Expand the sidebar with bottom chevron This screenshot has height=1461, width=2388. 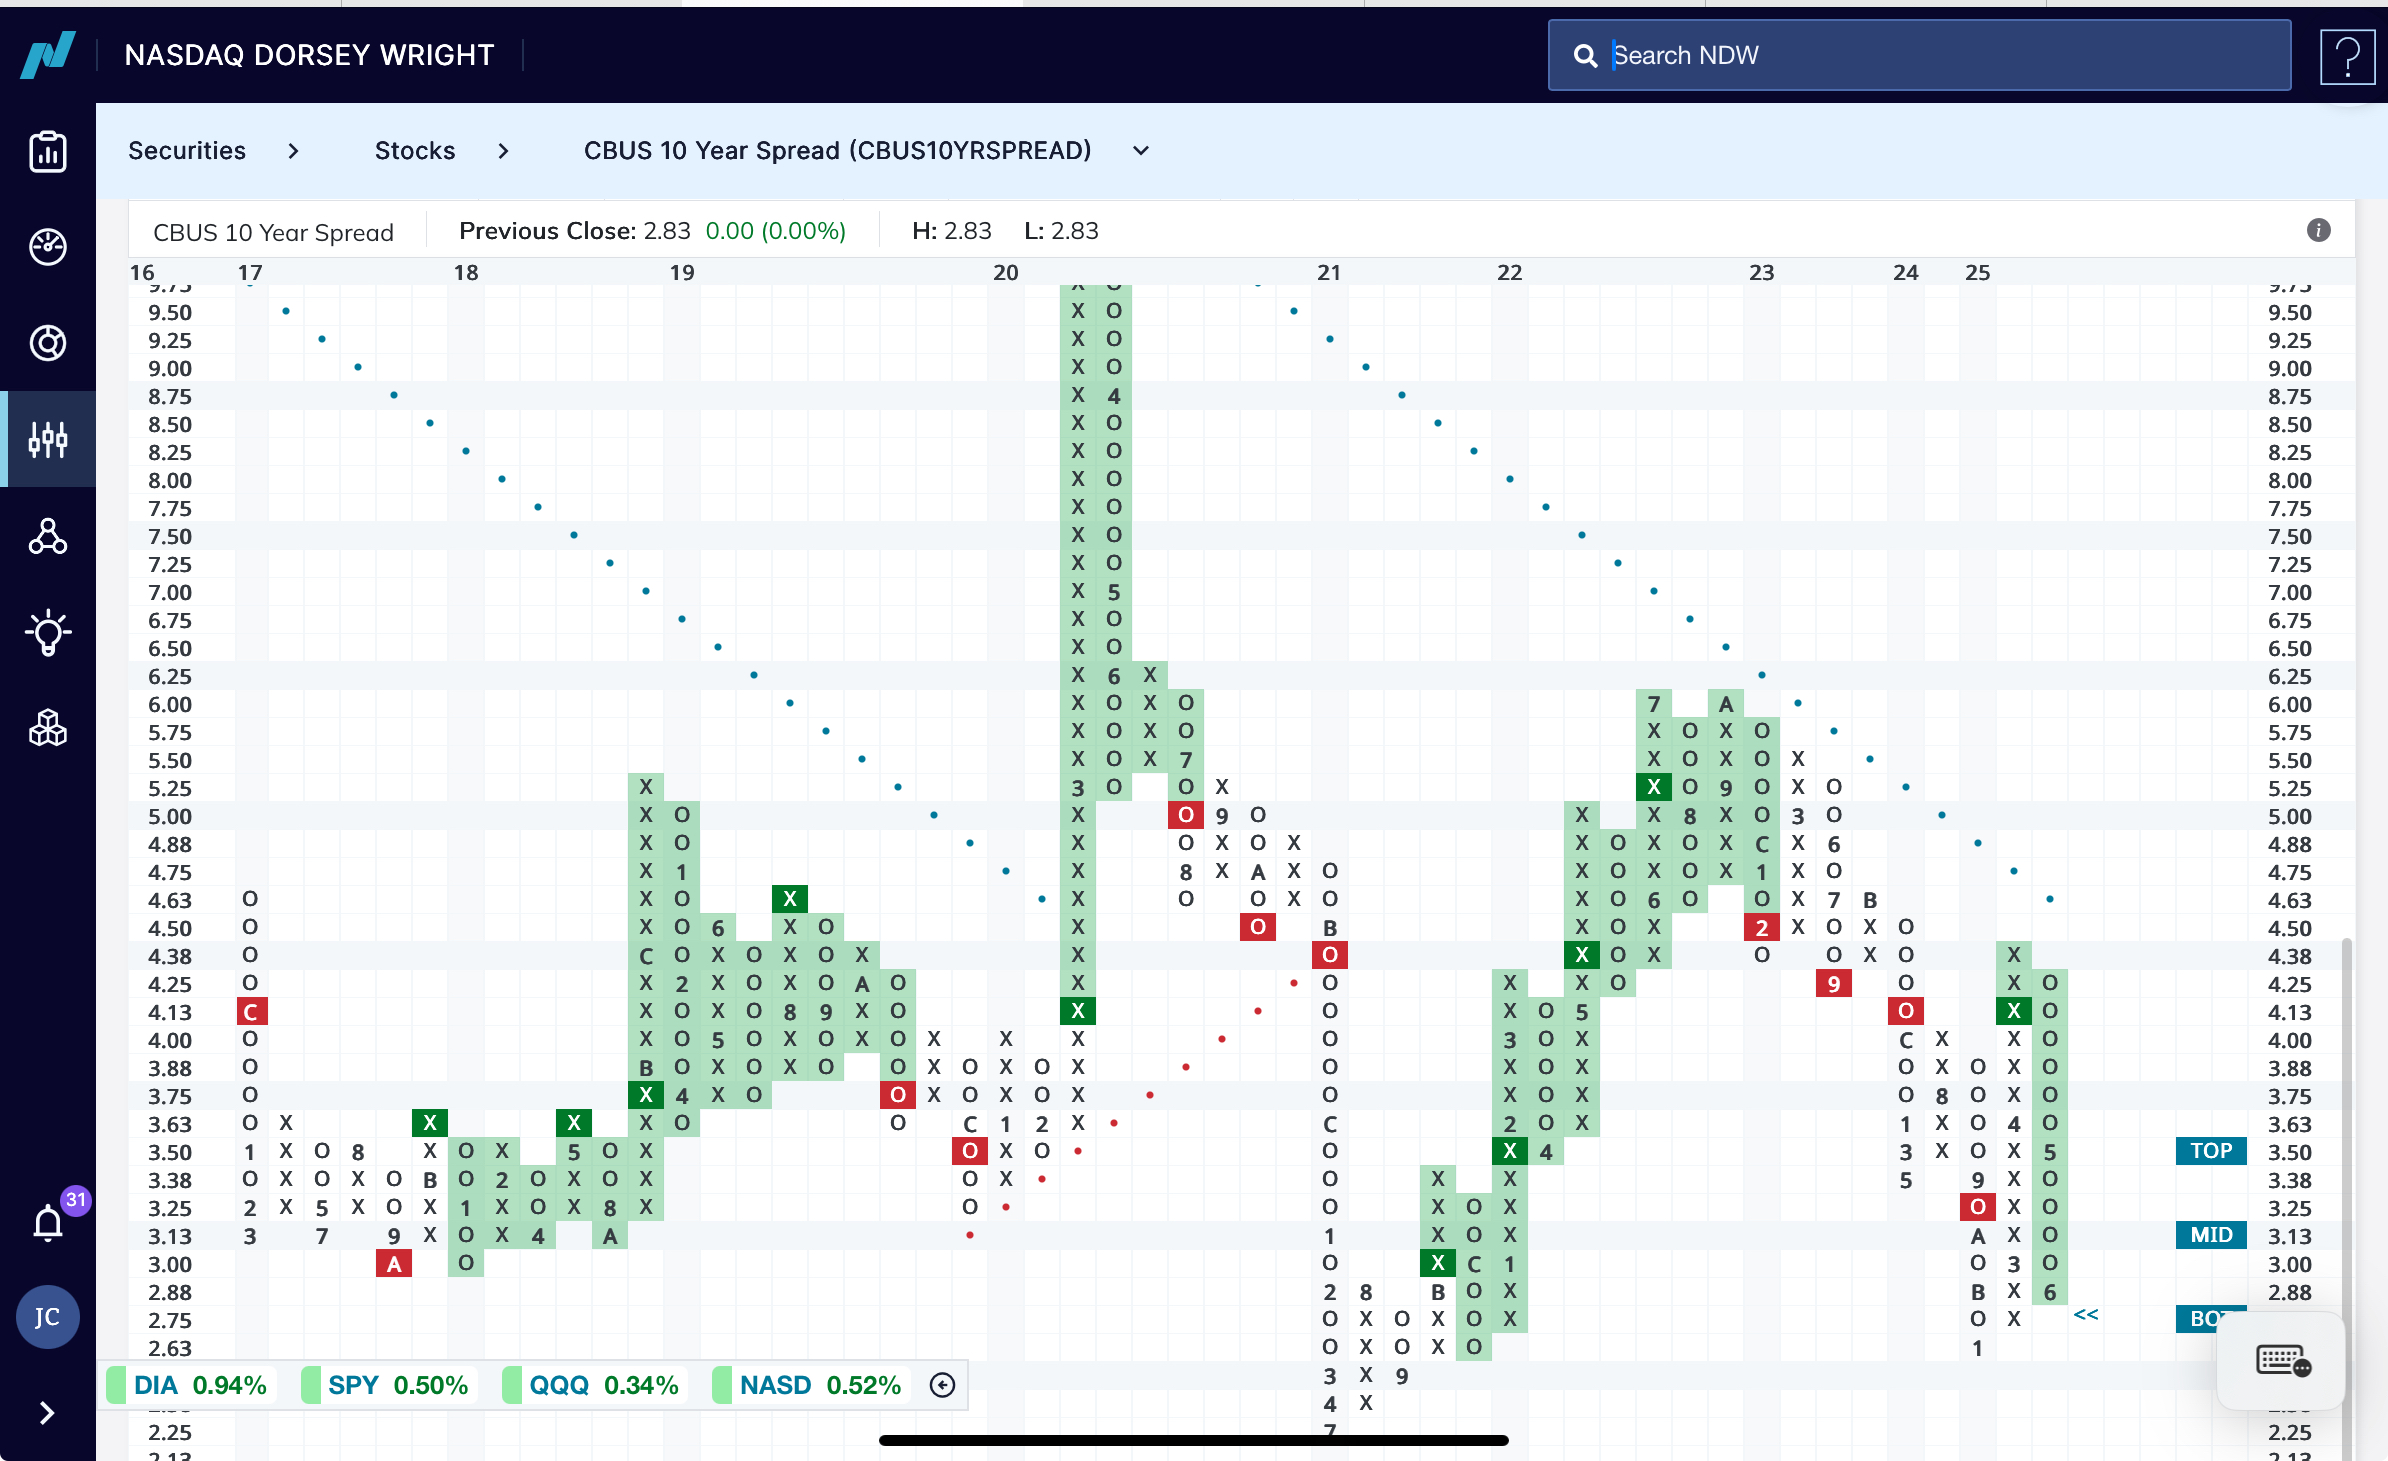coord(47,1413)
